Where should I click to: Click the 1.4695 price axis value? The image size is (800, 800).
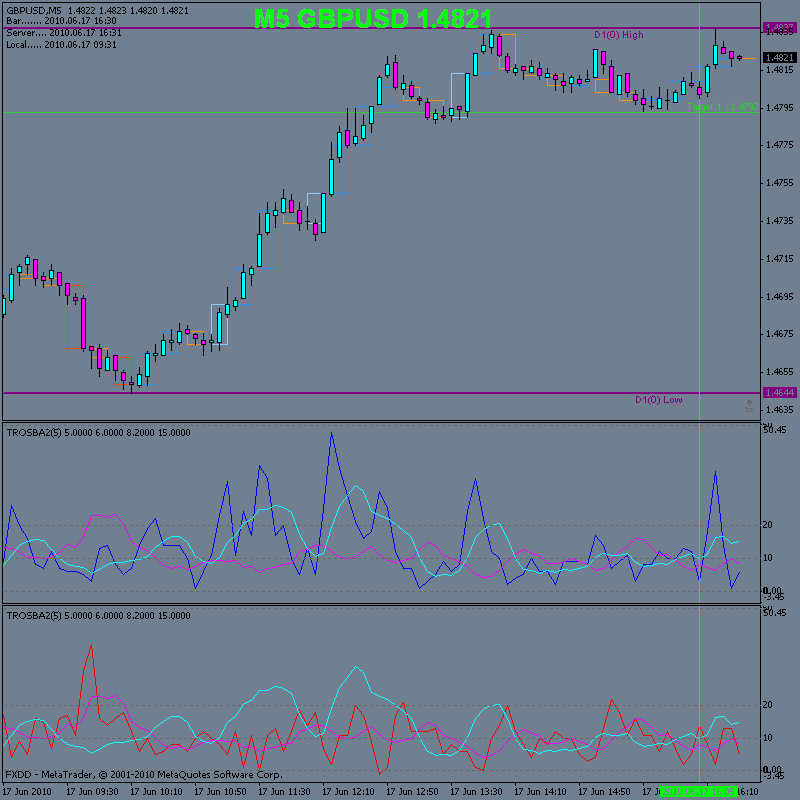click(x=780, y=296)
